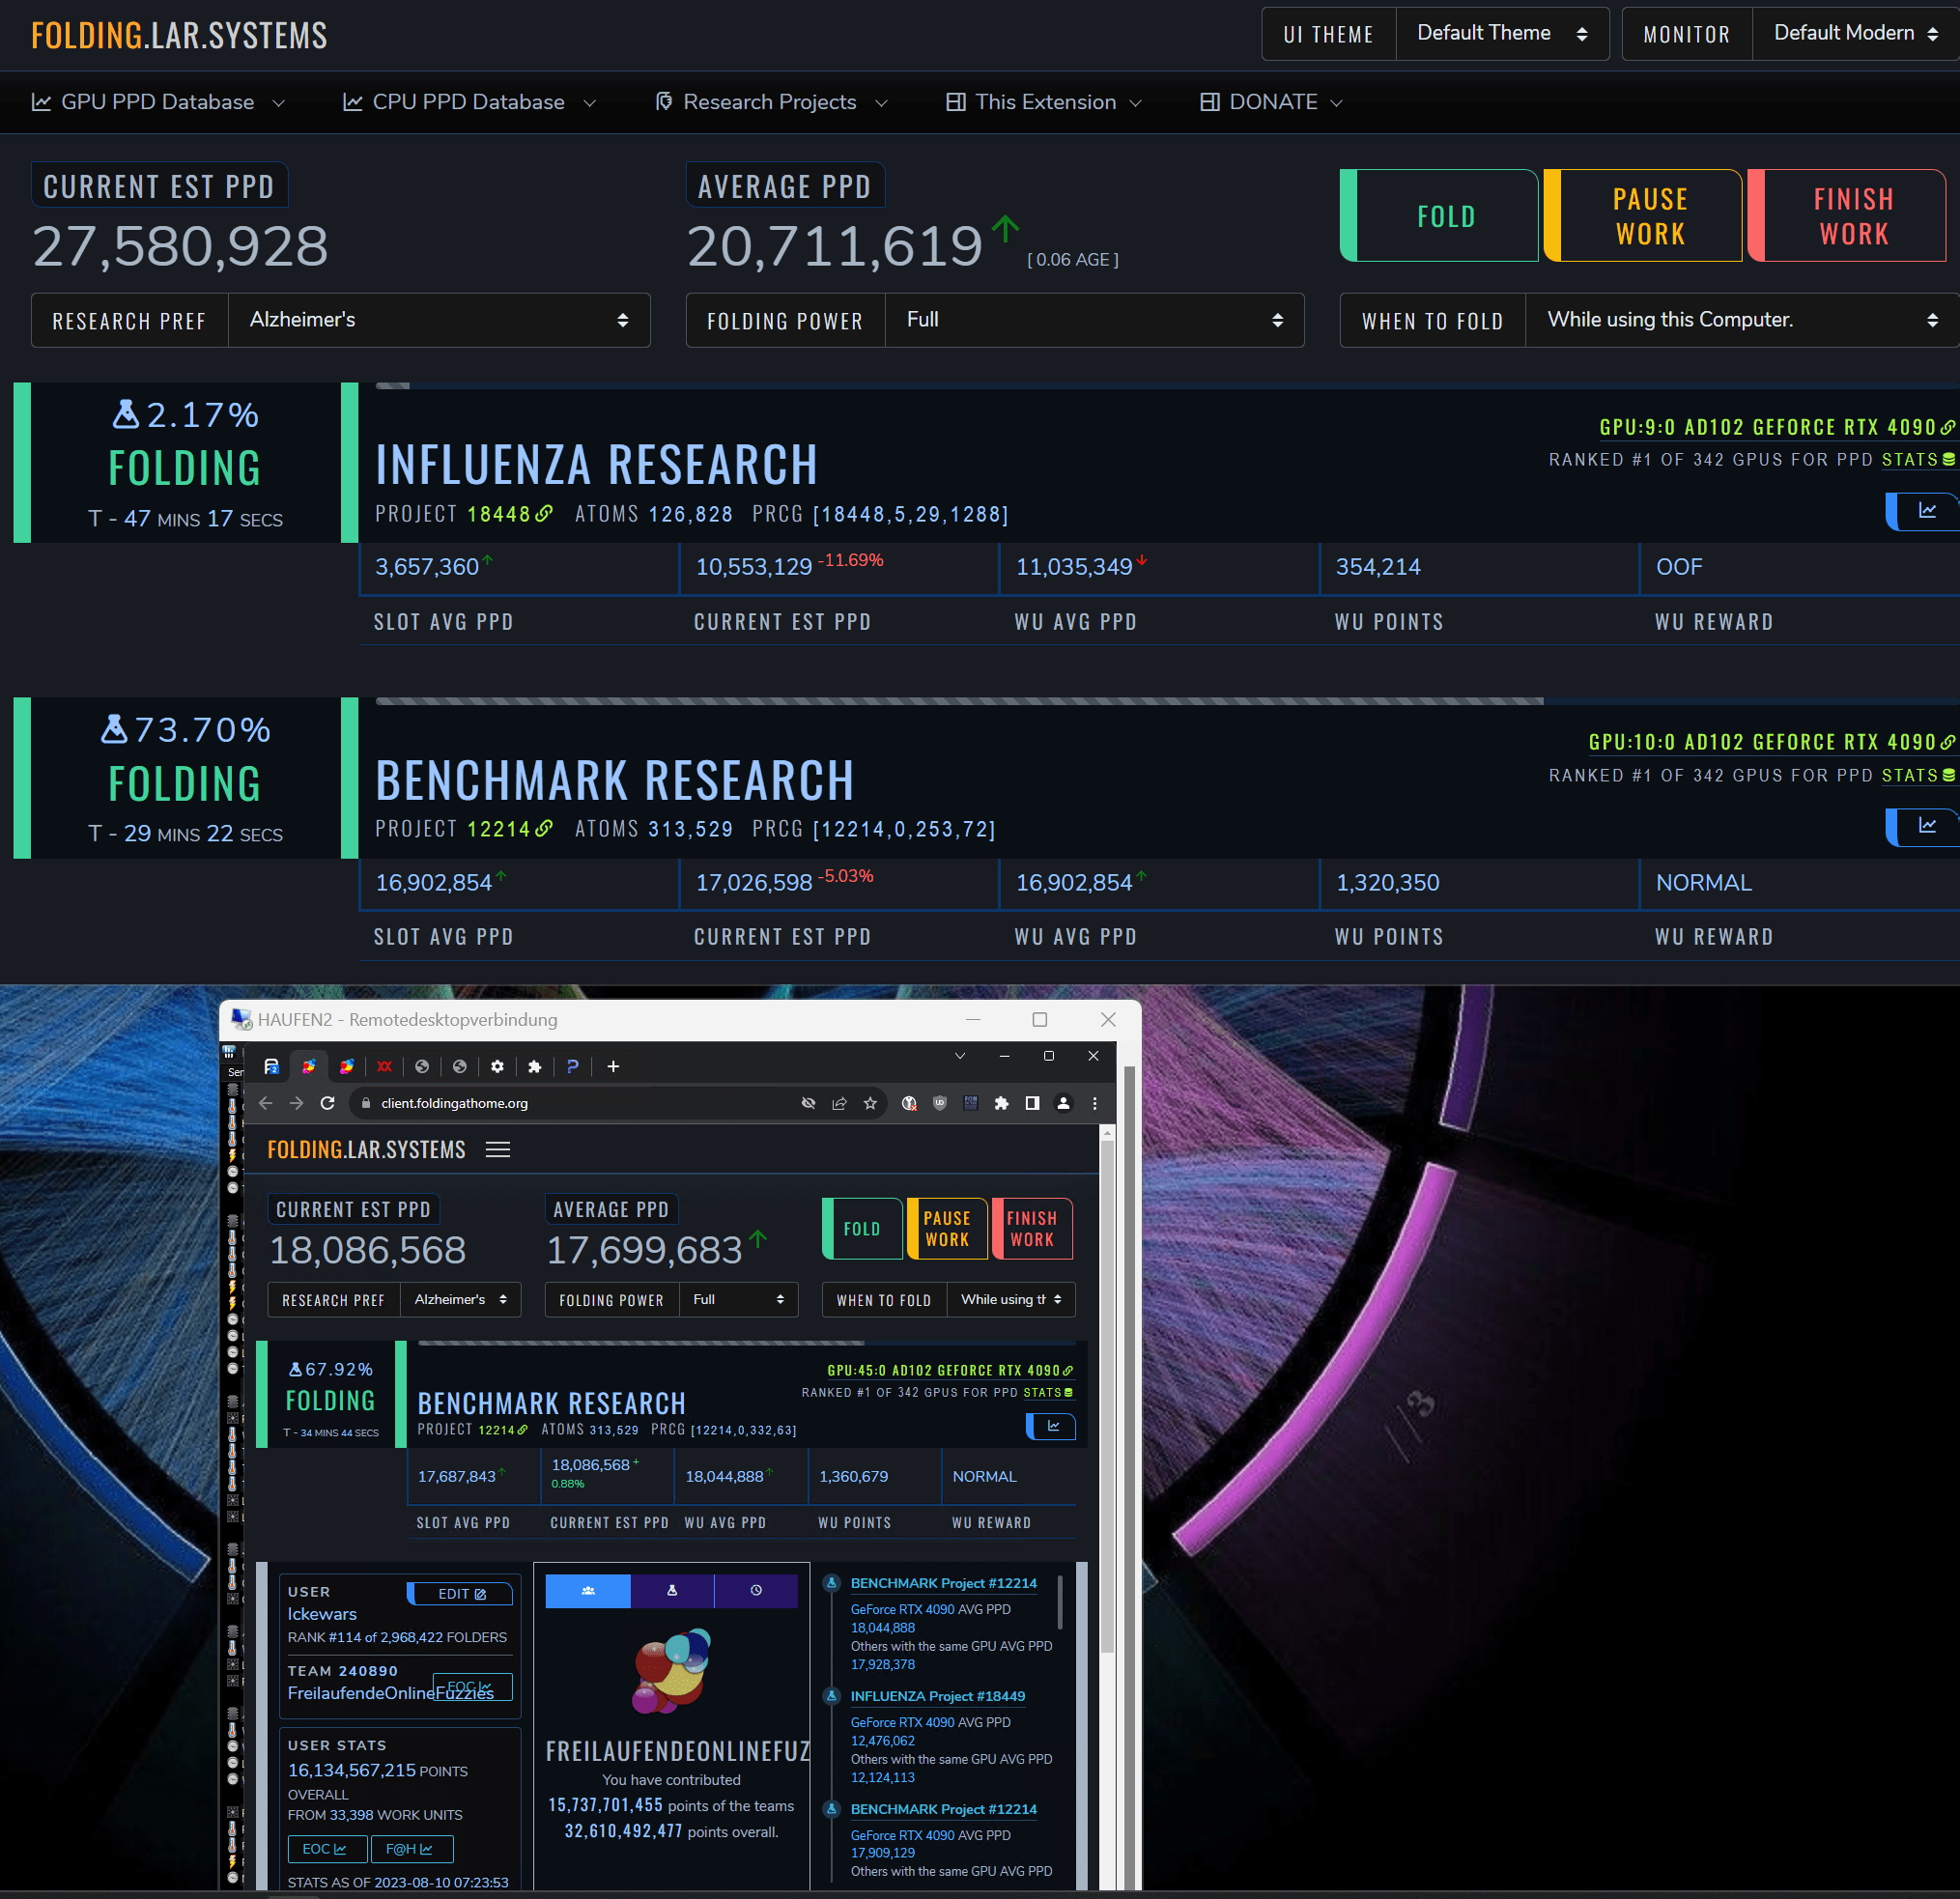This screenshot has height=1899, width=1960.
Task: Click Benchmark Research progress bar
Action: point(958,702)
